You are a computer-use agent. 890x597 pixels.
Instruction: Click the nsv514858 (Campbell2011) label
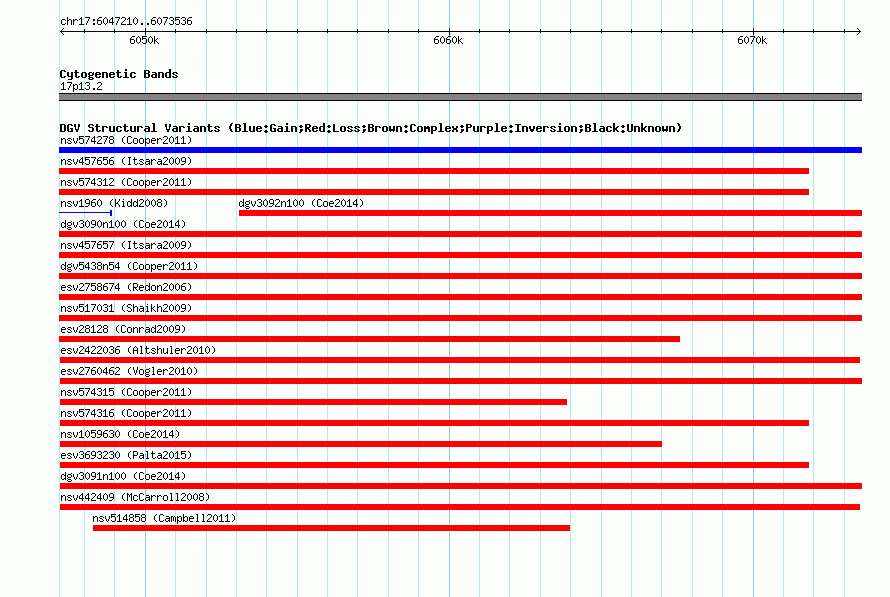tap(164, 518)
